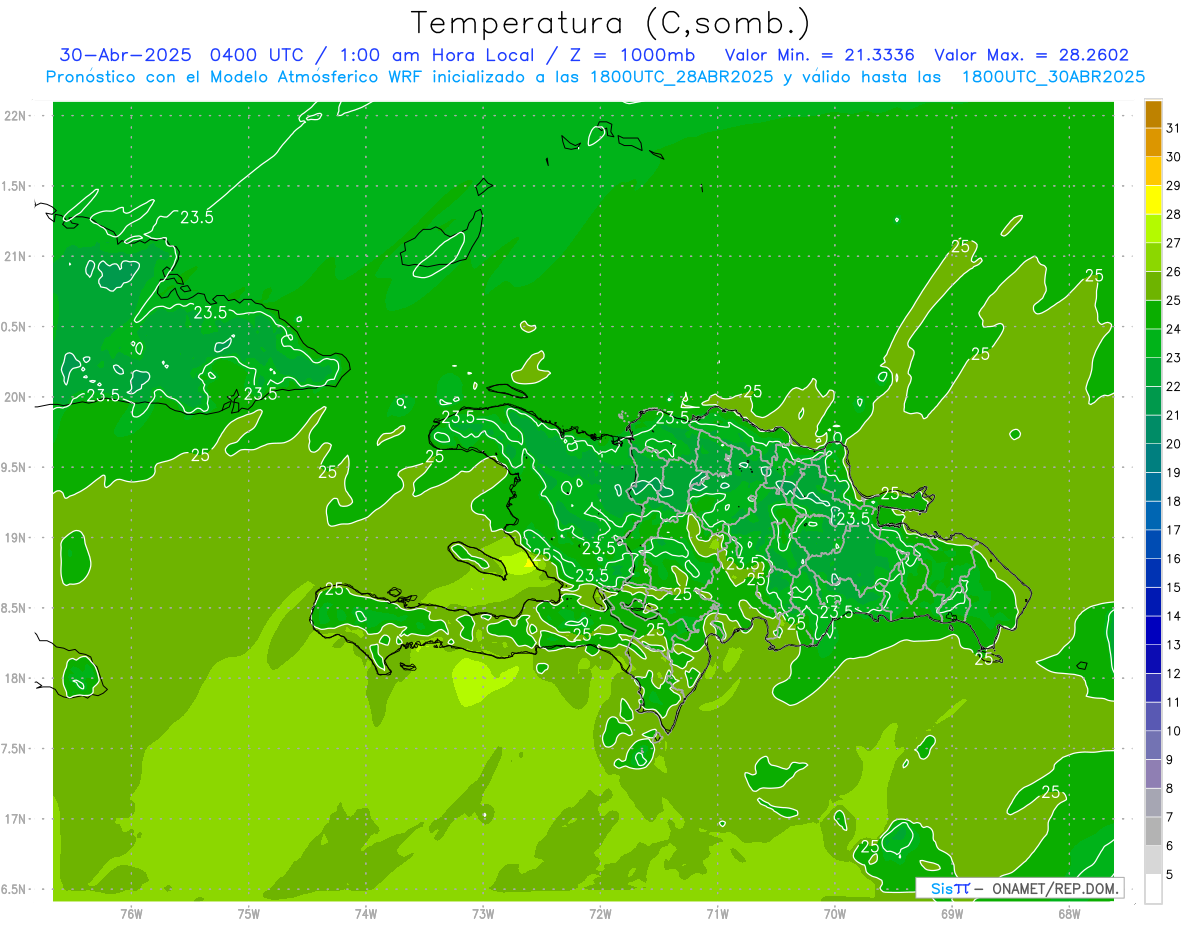
Task: Click the legend value "21"
Action: point(1173,415)
